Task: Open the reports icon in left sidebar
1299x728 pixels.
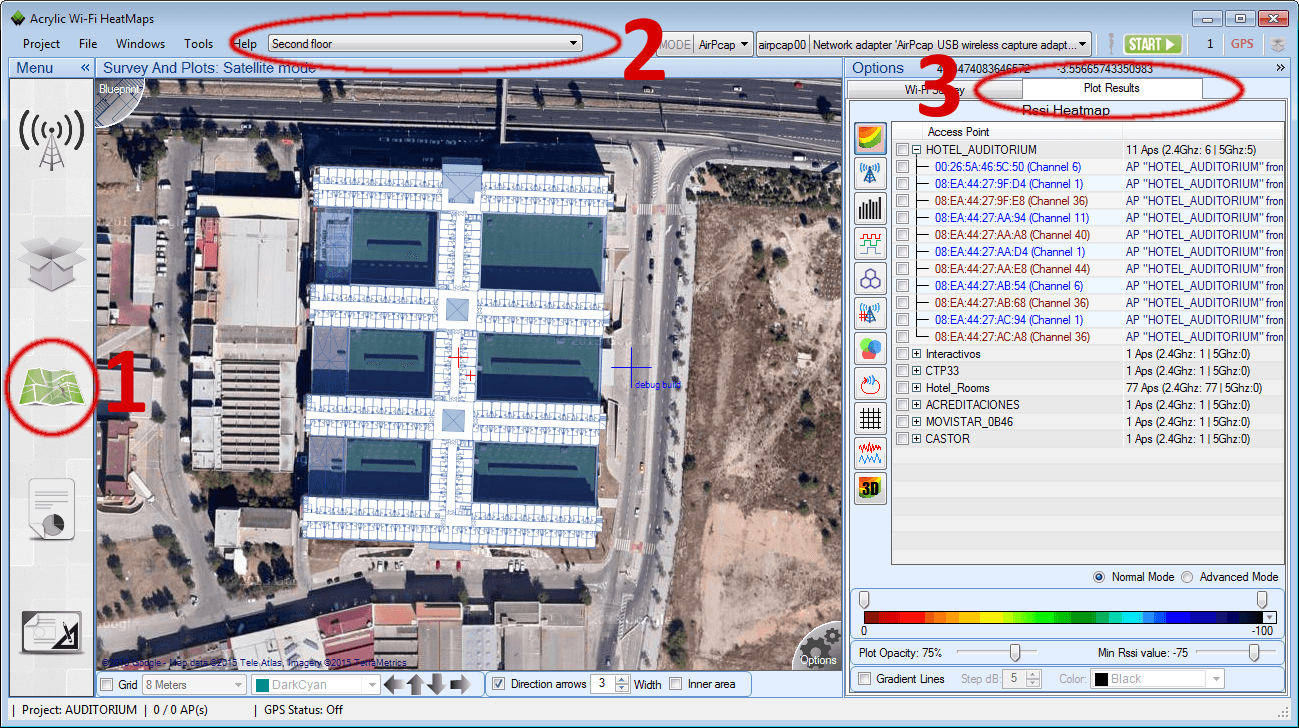Action: 49,510
